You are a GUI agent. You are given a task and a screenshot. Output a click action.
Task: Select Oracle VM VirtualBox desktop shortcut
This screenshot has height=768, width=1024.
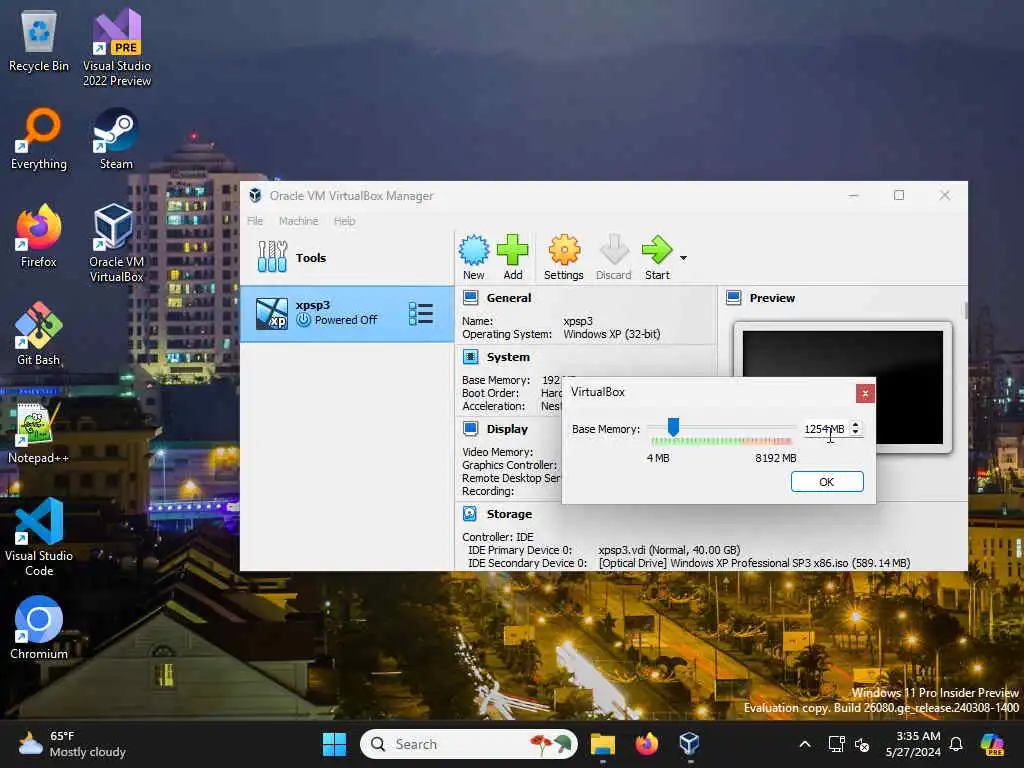tap(116, 243)
